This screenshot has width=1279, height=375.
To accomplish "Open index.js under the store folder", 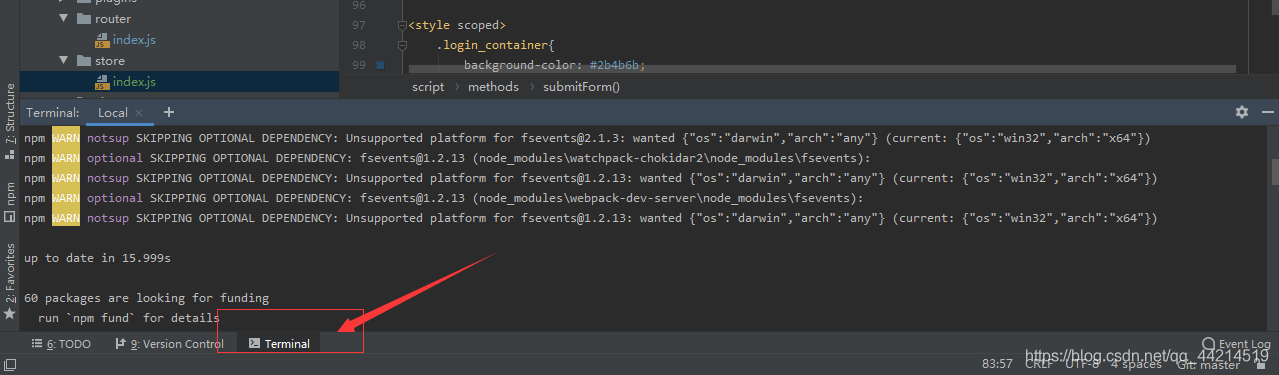I will coord(134,82).
